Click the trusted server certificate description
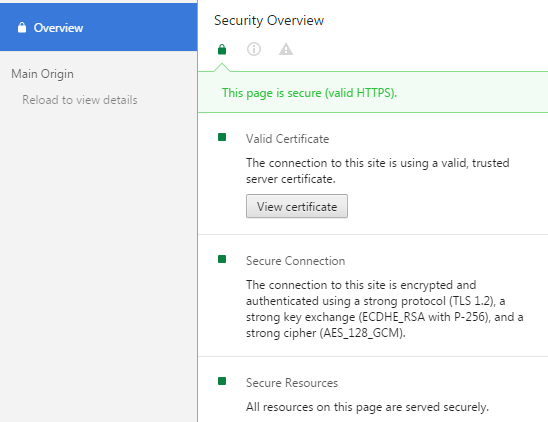548x422 pixels. [x=377, y=171]
